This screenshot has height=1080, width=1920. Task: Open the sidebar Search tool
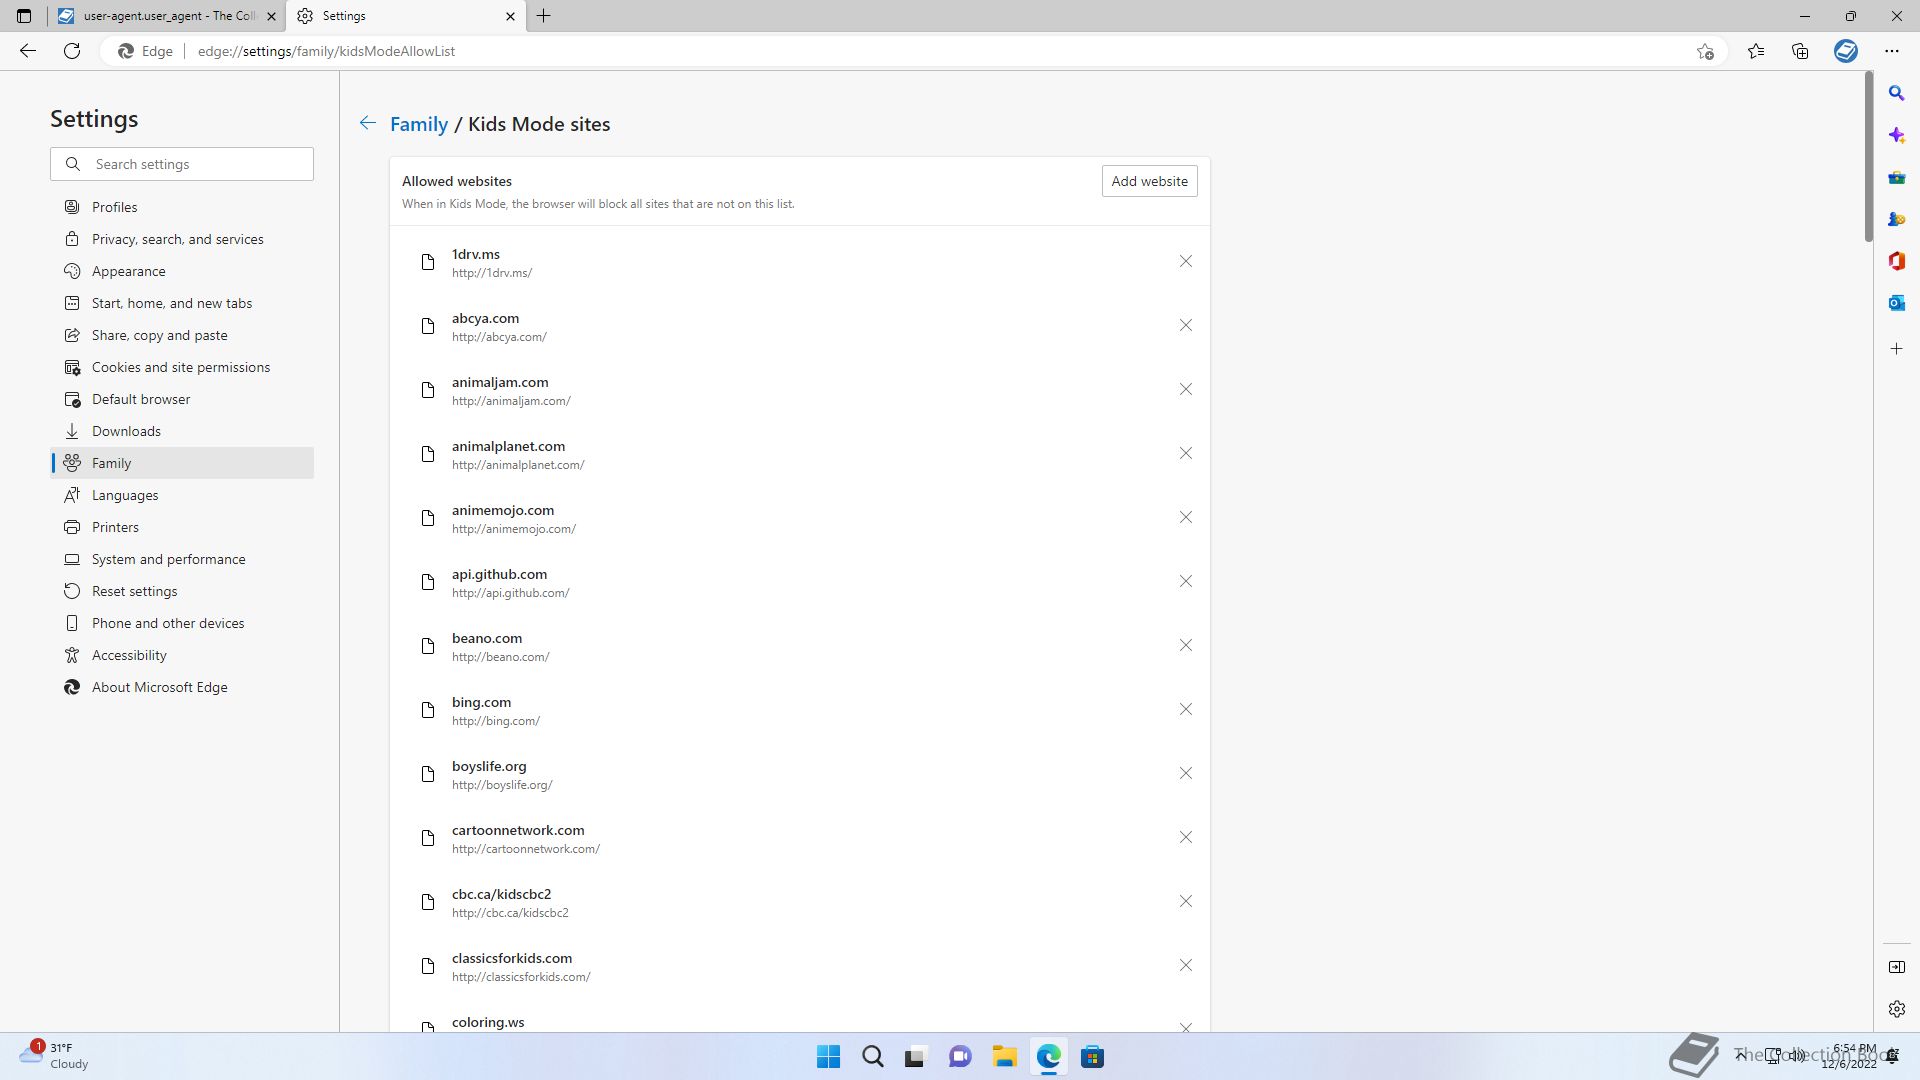tap(1896, 93)
